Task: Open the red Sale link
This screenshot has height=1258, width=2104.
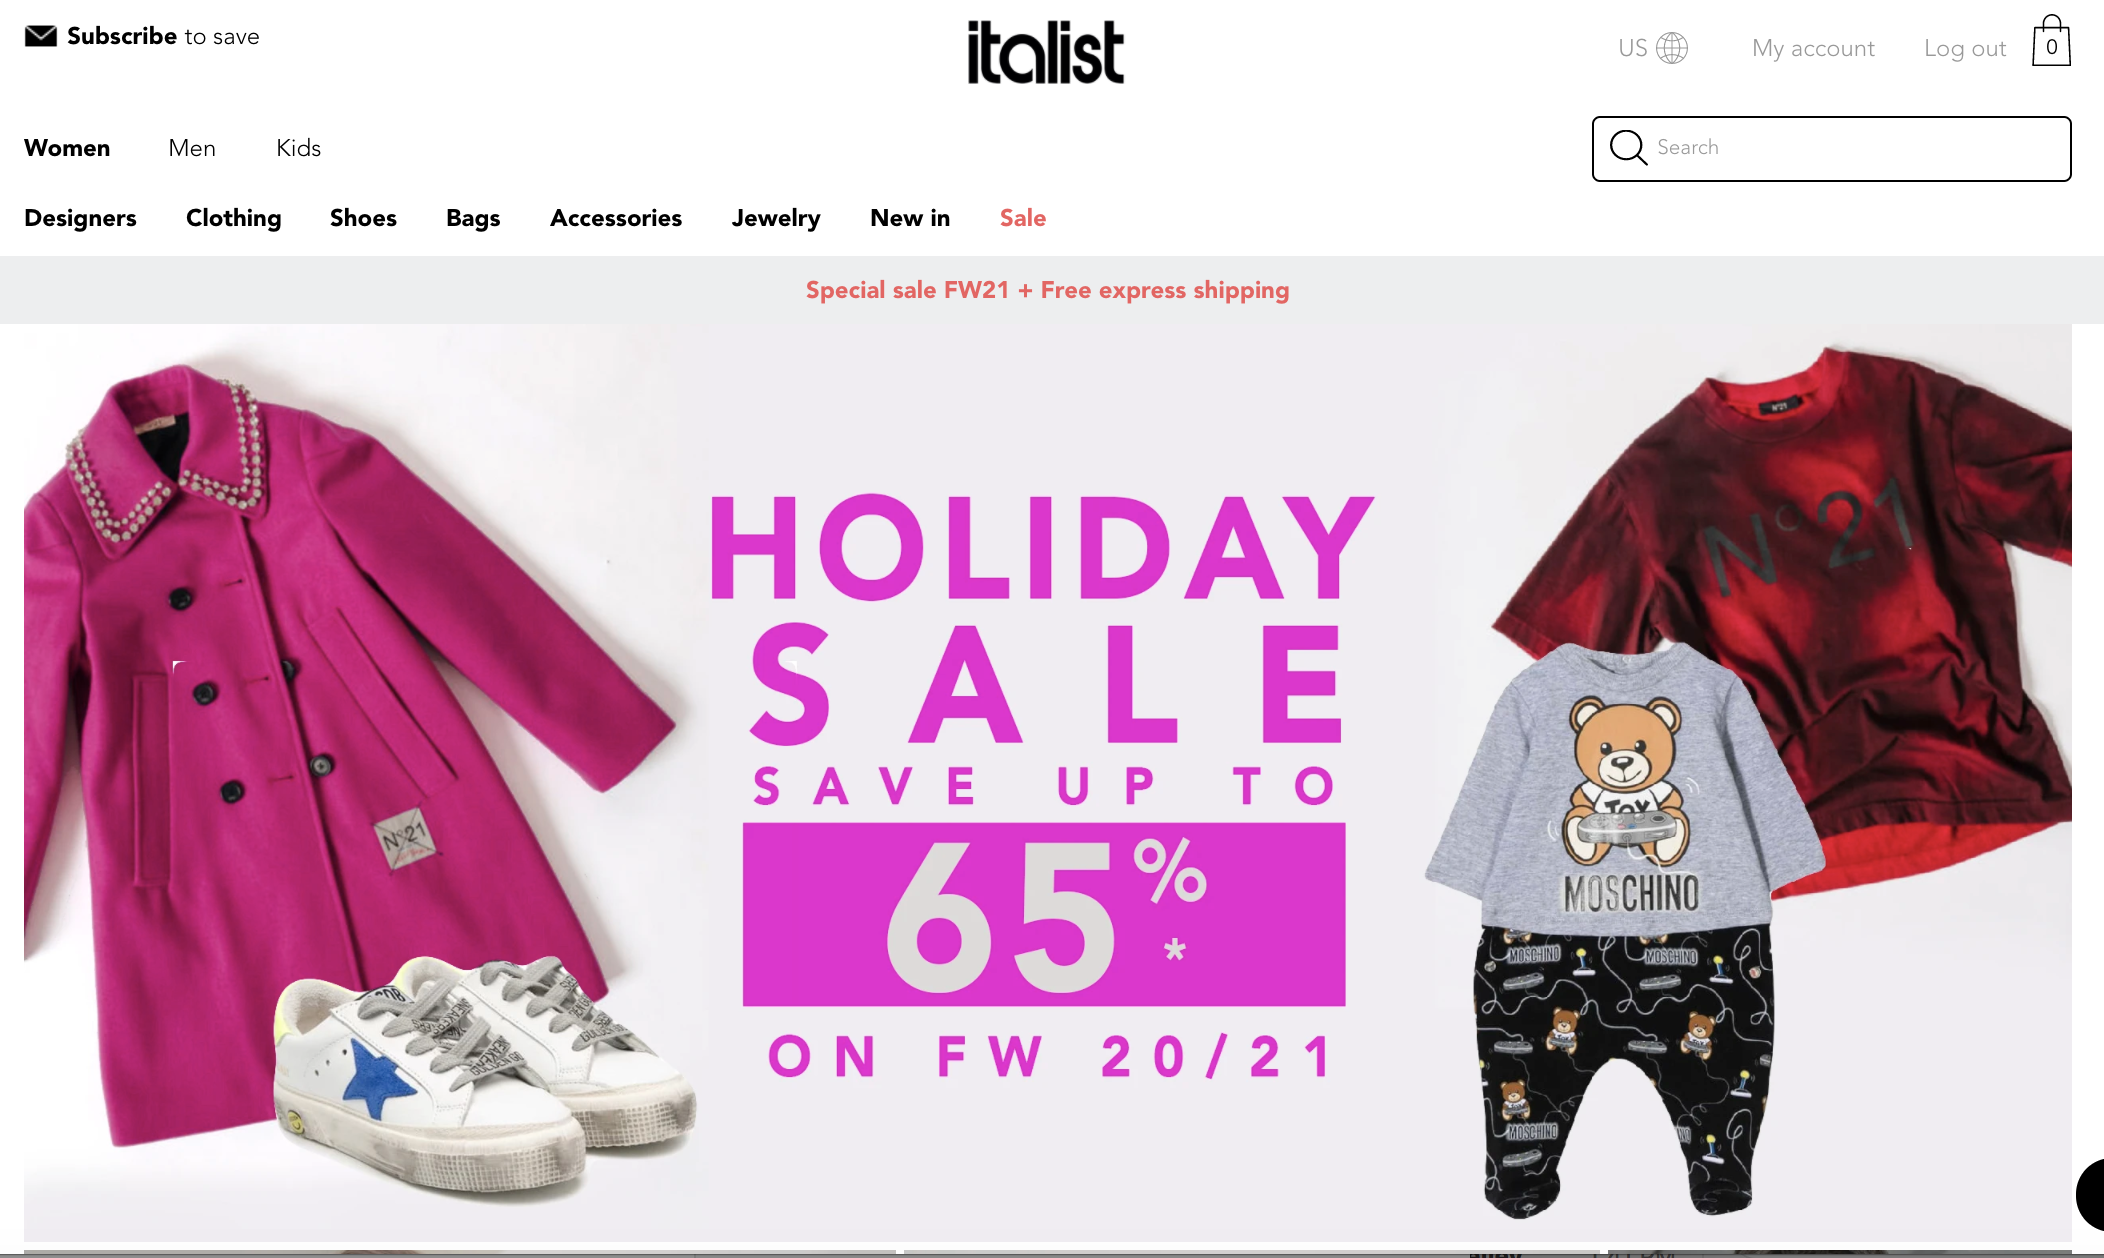Action: (1023, 218)
